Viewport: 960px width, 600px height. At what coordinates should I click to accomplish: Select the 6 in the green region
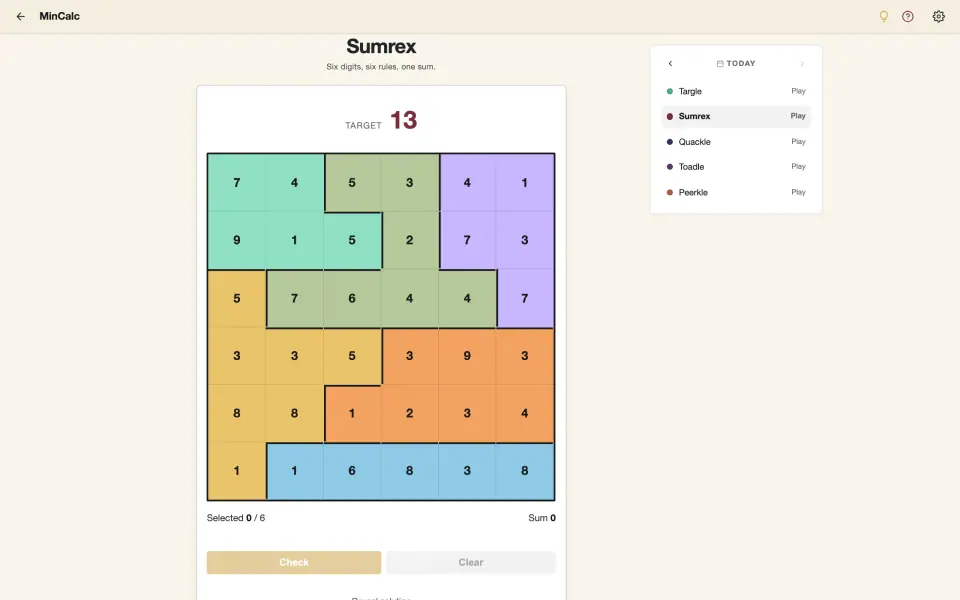tap(352, 299)
